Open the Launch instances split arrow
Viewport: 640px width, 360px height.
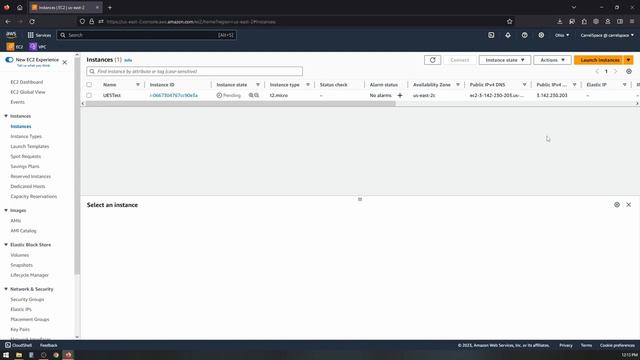pyautogui.click(x=628, y=60)
